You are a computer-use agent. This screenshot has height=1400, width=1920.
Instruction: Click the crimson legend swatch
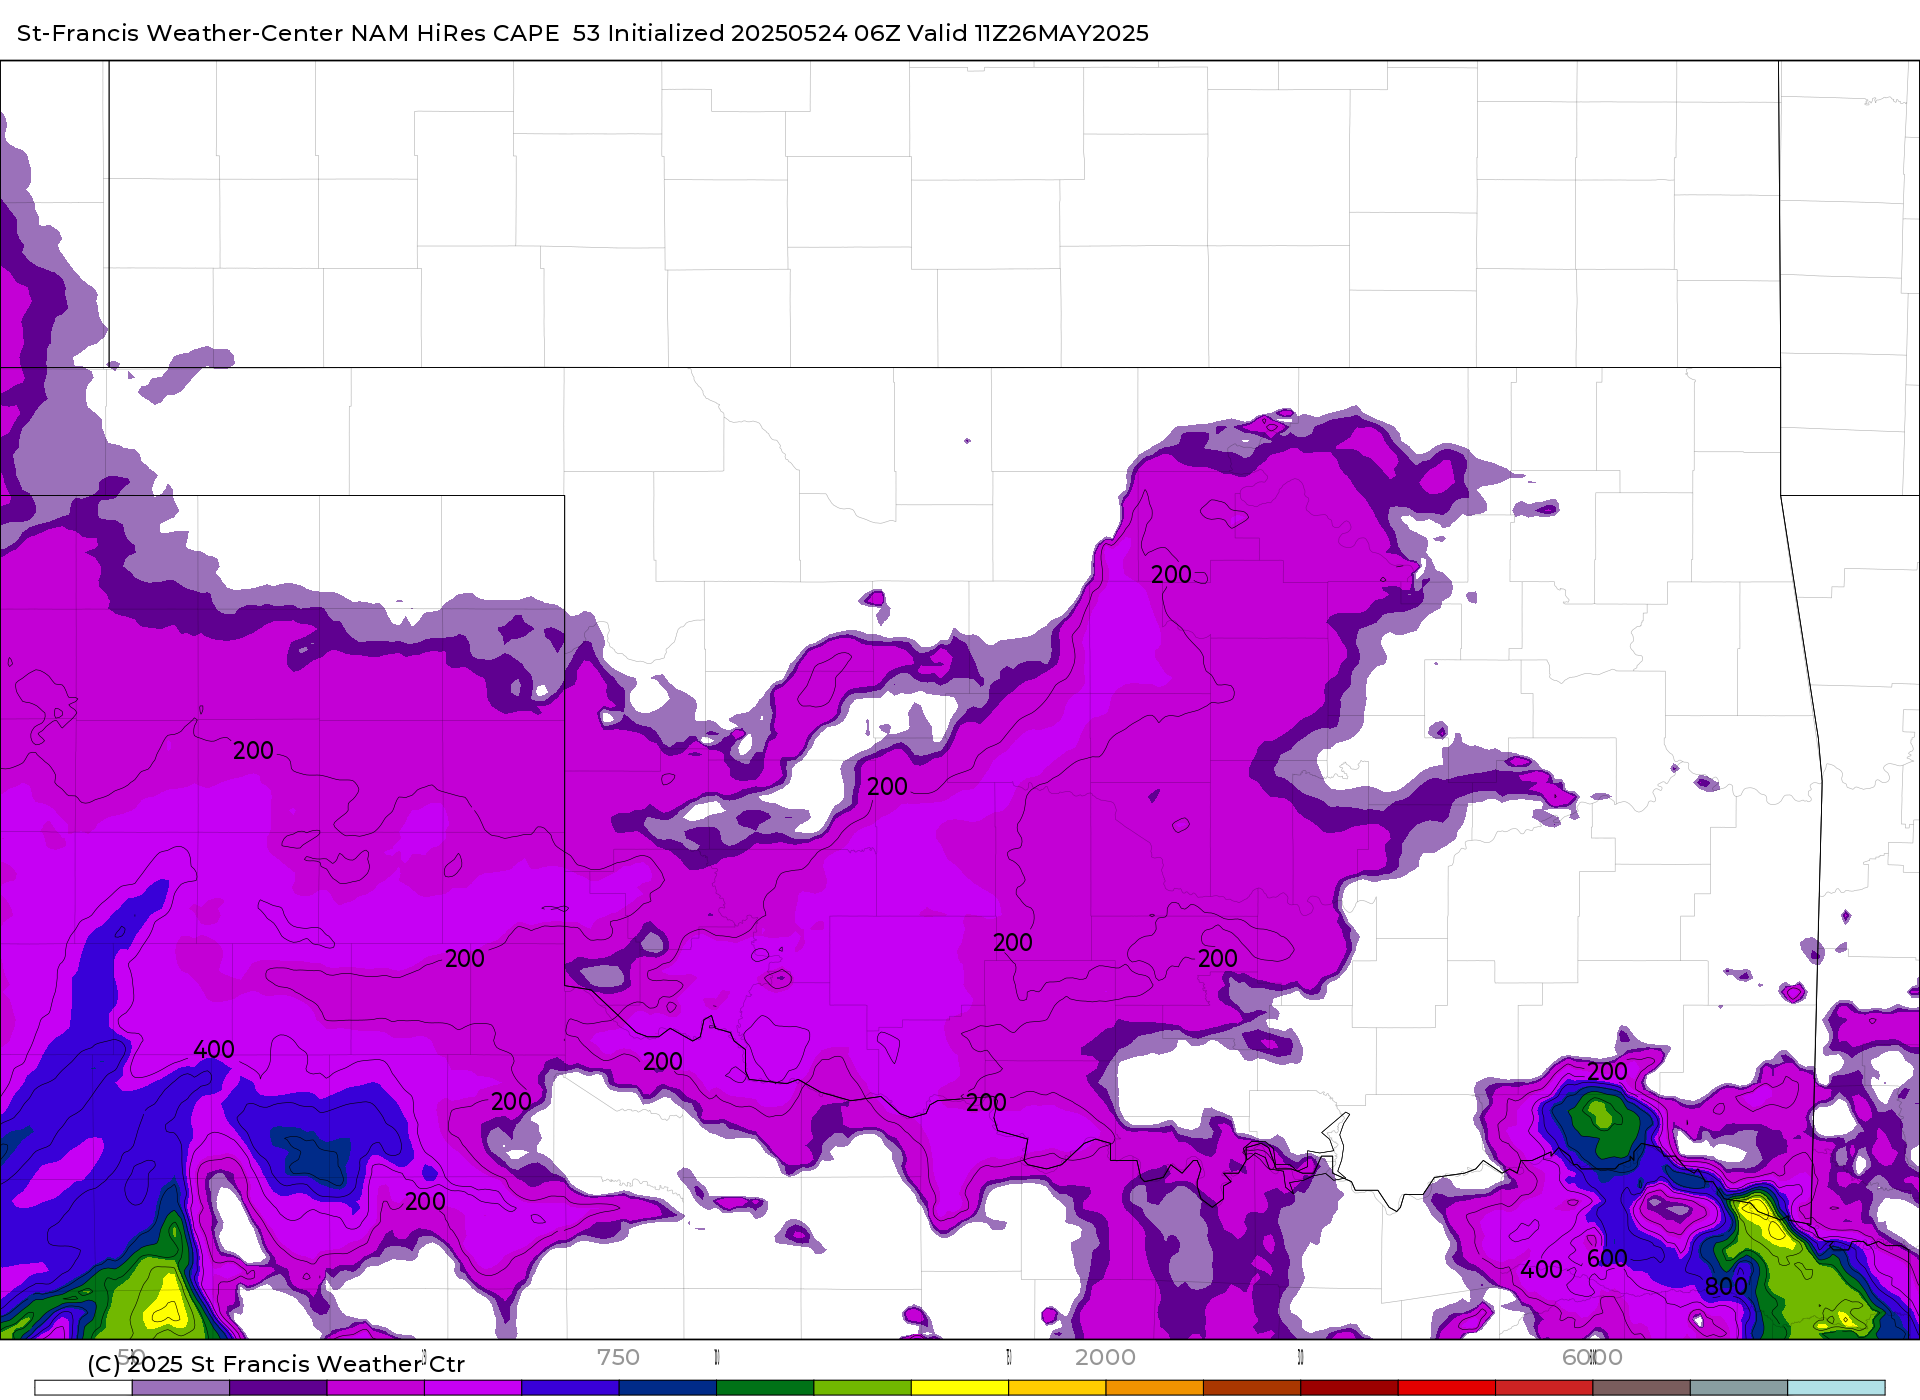[x=1544, y=1388]
